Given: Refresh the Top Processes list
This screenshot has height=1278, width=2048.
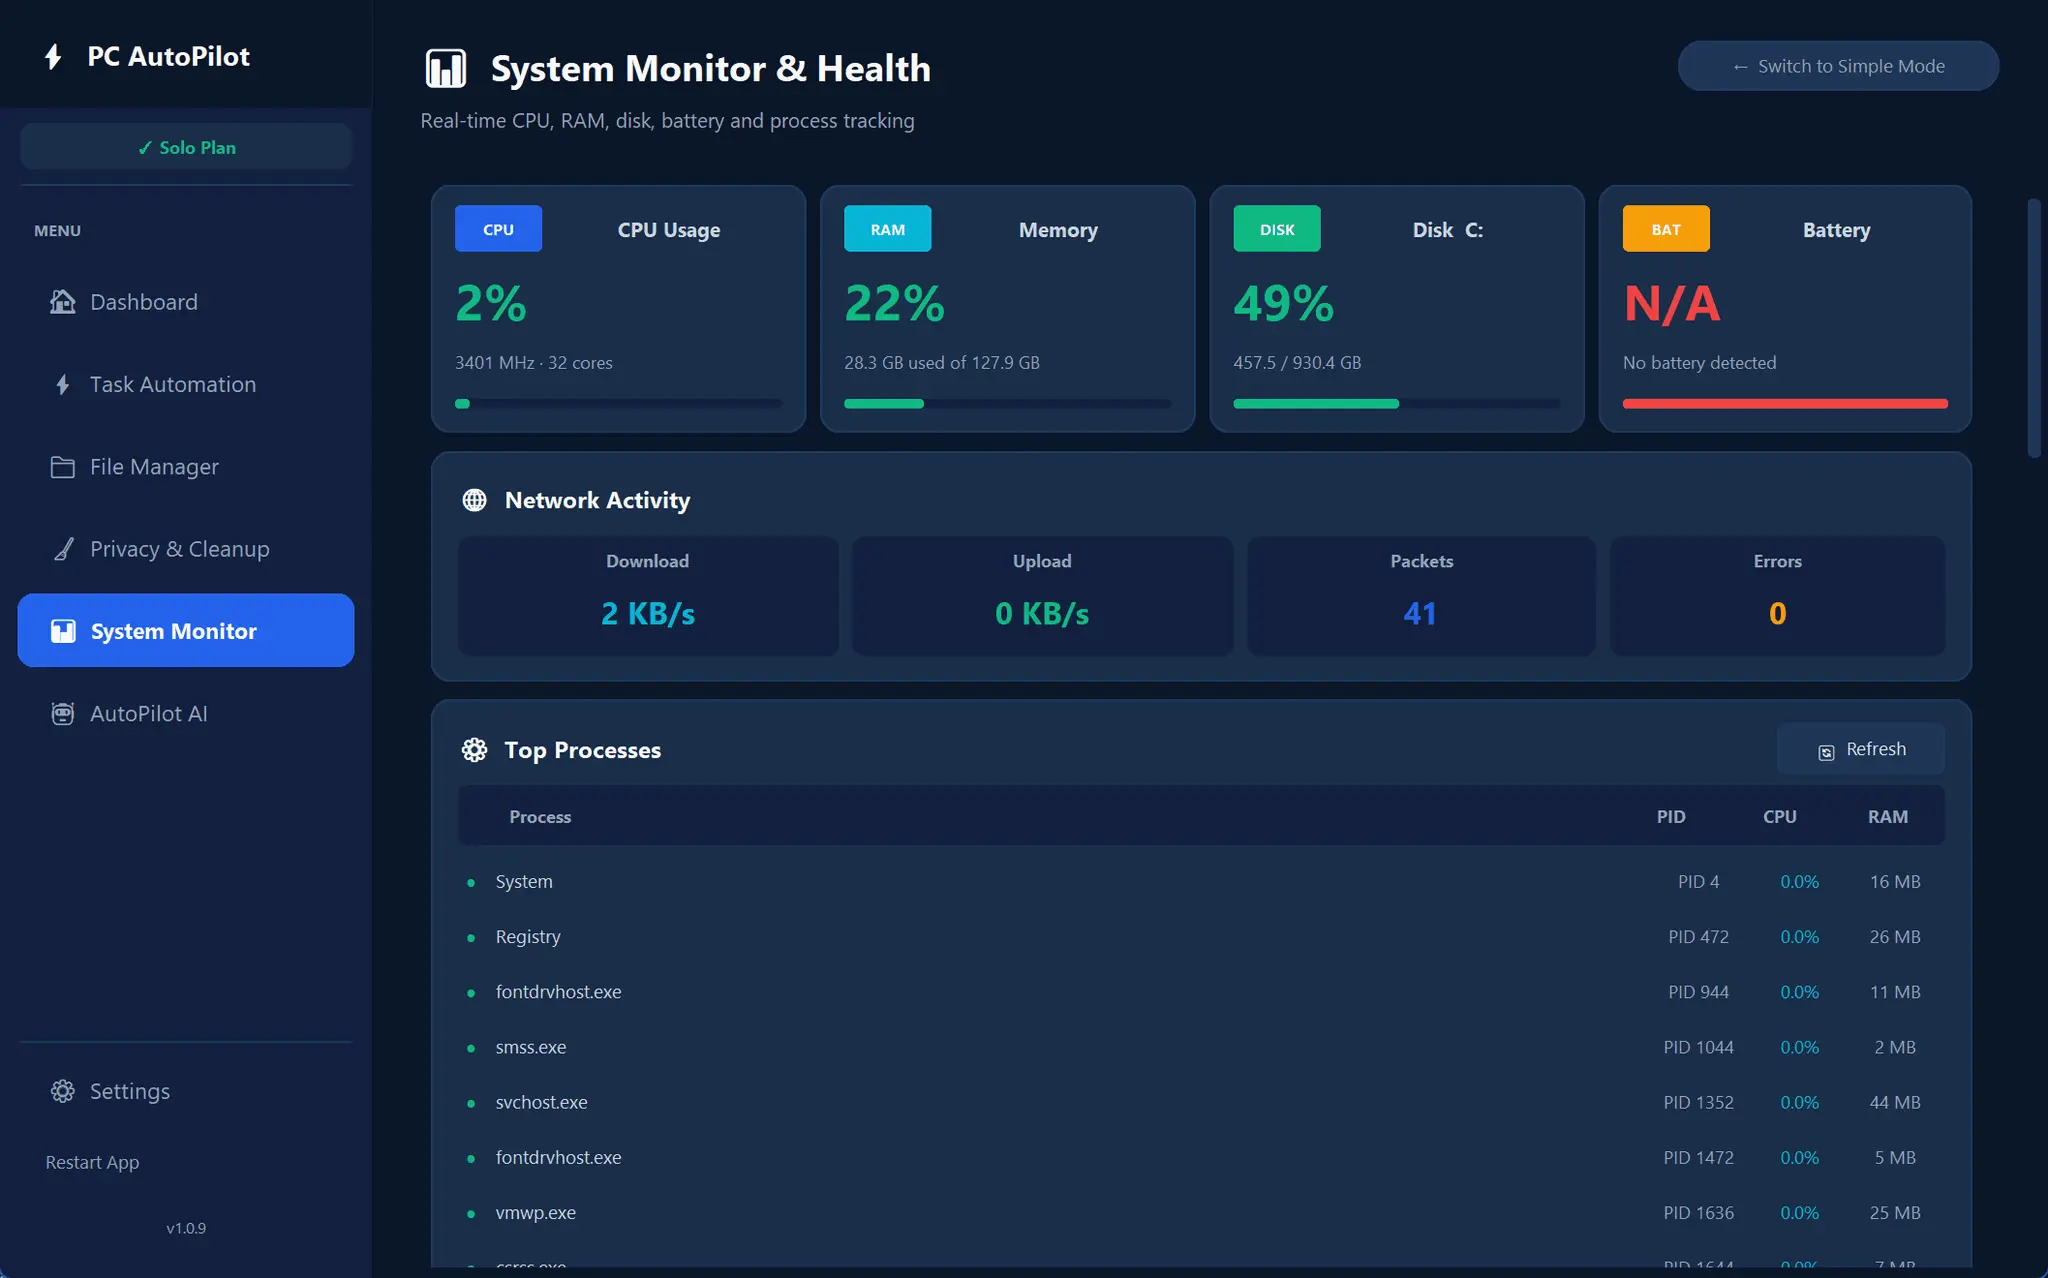Looking at the screenshot, I should tap(1861, 749).
